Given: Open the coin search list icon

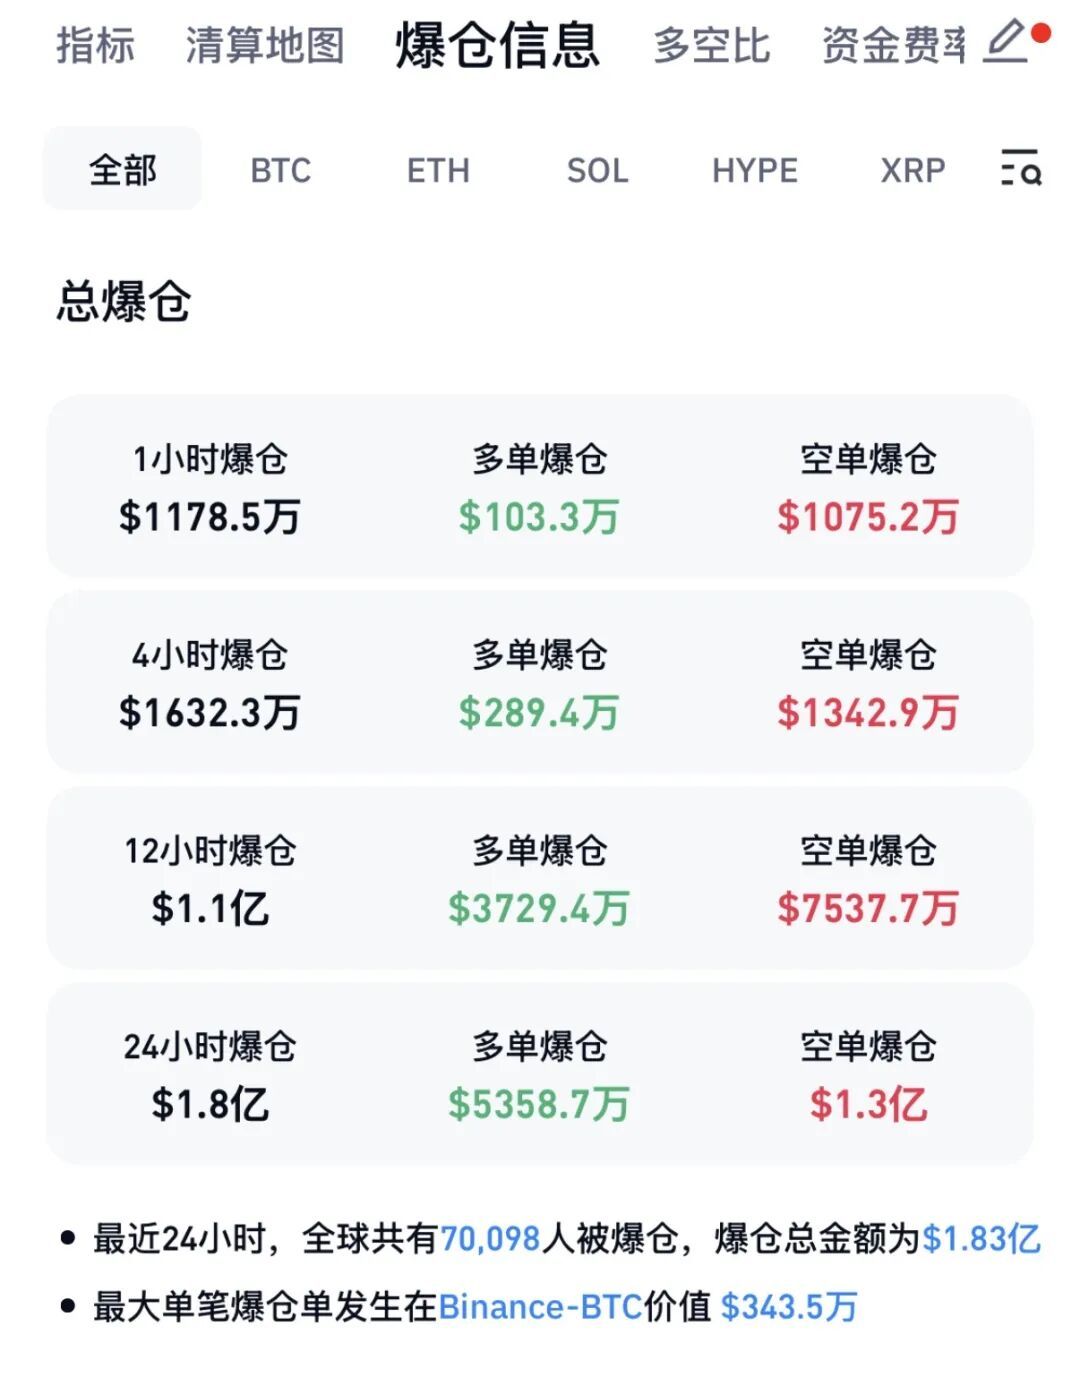Looking at the screenshot, I should (x=1021, y=168).
